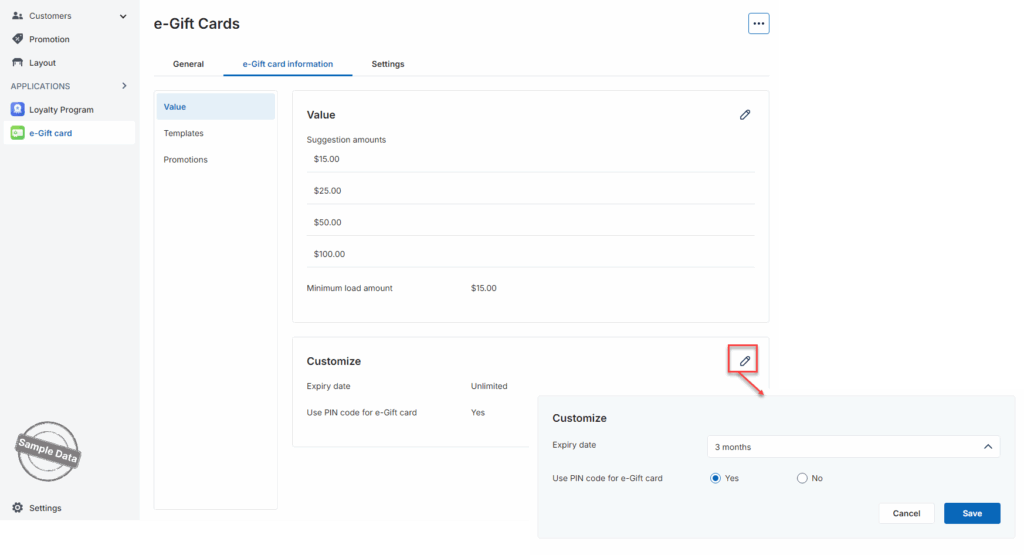This screenshot has height=555, width=1024.
Task: Expand the Applications section arrow
Action: 124,86
